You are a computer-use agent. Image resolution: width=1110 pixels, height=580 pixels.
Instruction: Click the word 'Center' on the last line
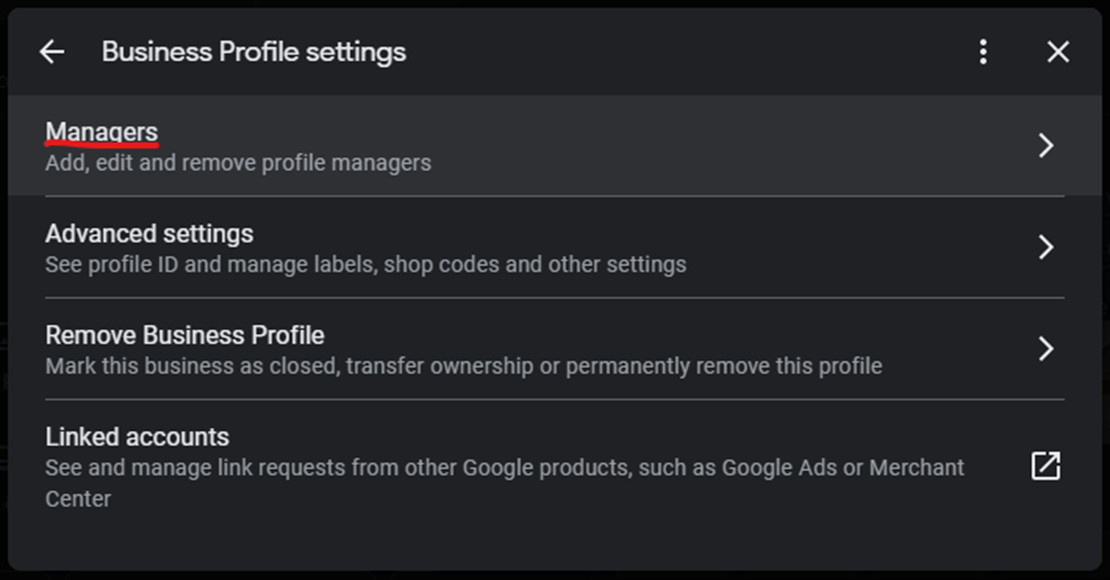78,499
